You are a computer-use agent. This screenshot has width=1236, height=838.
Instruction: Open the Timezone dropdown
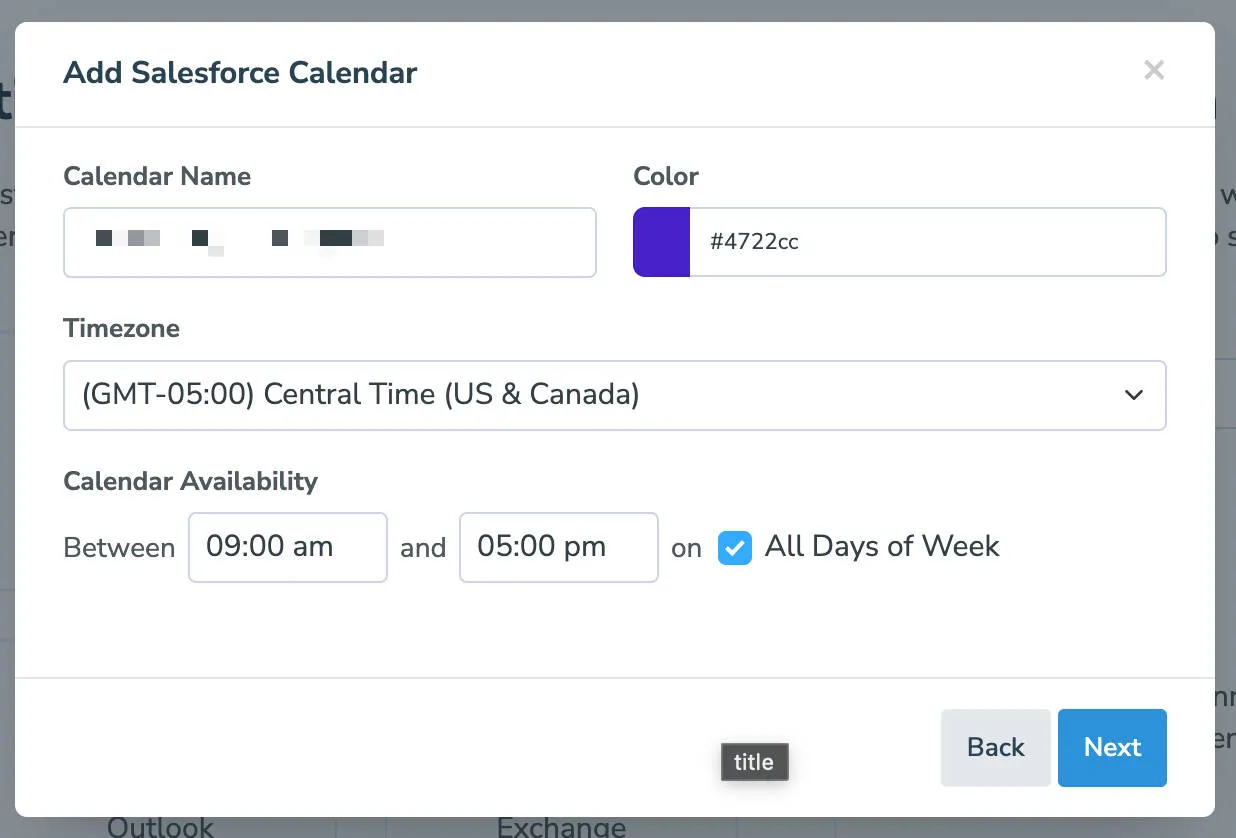click(614, 395)
